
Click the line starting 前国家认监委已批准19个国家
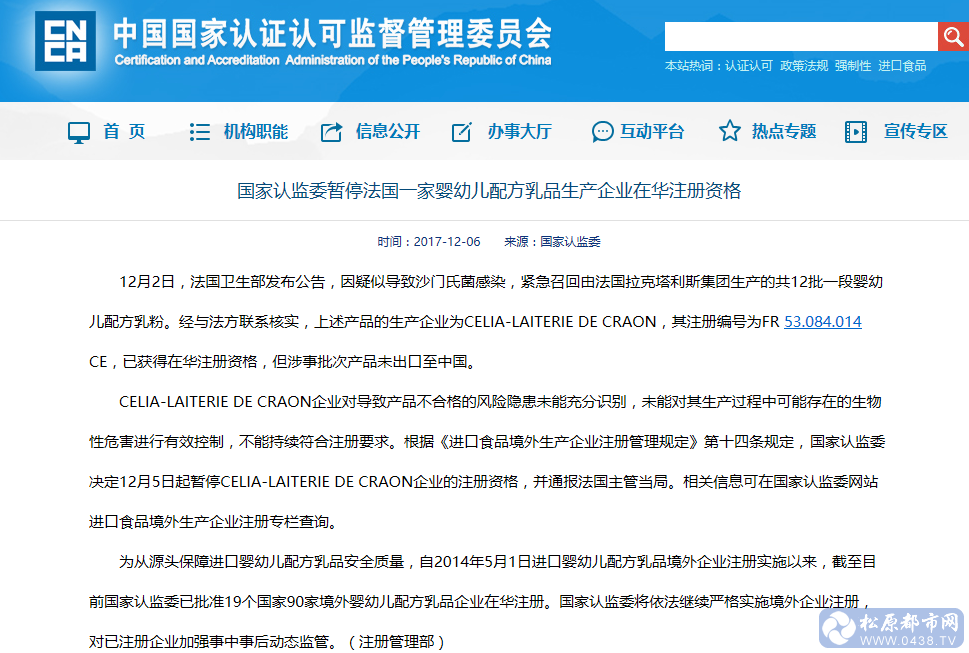480,602
